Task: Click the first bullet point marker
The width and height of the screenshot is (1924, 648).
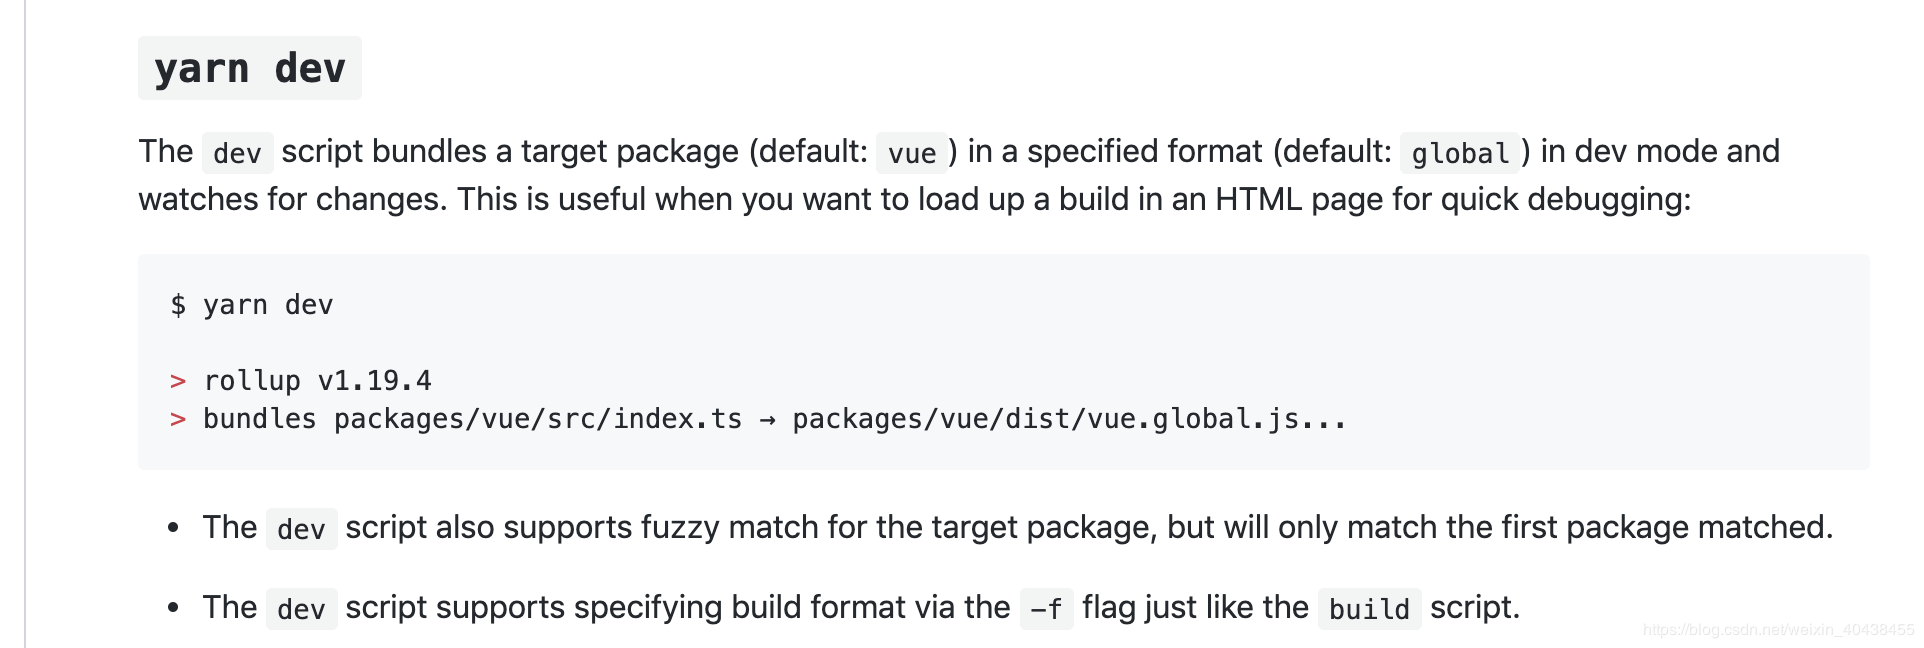Action: (174, 527)
